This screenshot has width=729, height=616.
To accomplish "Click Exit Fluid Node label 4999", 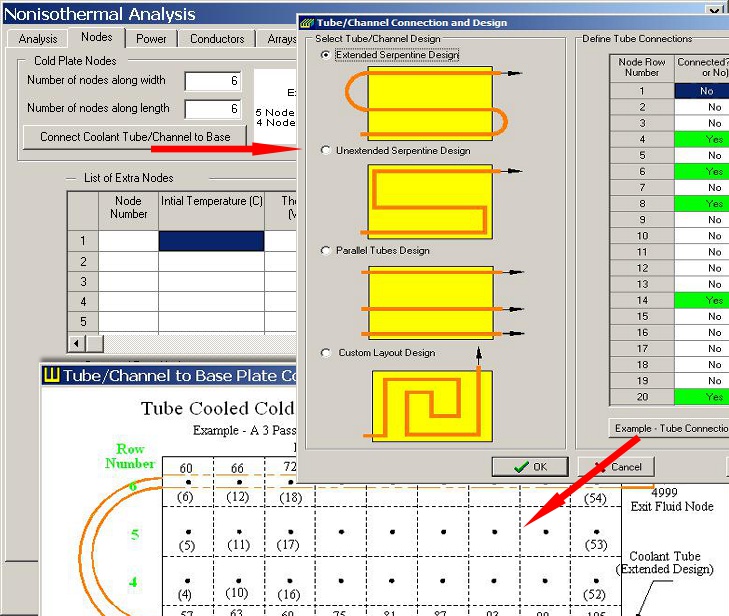I will pyautogui.click(x=664, y=492).
